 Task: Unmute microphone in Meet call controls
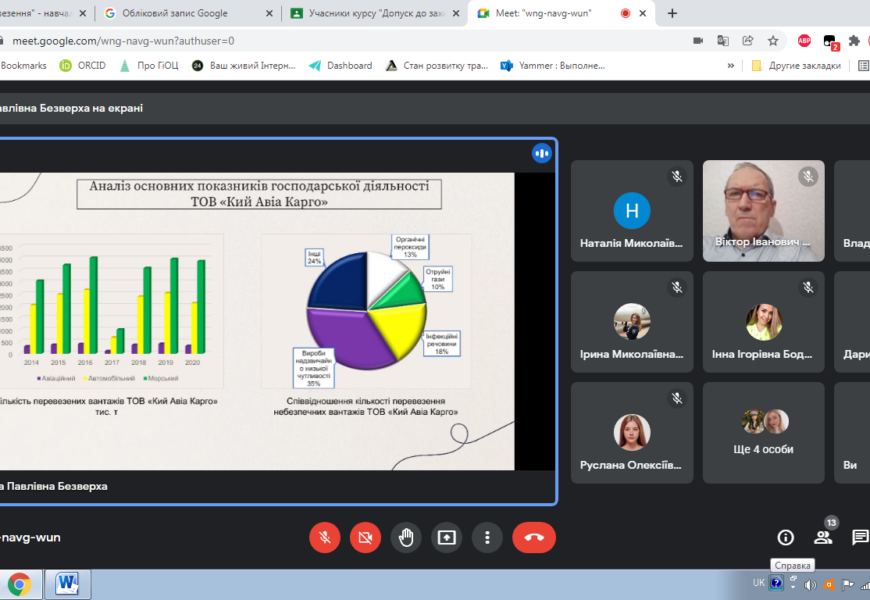(324, 537)
